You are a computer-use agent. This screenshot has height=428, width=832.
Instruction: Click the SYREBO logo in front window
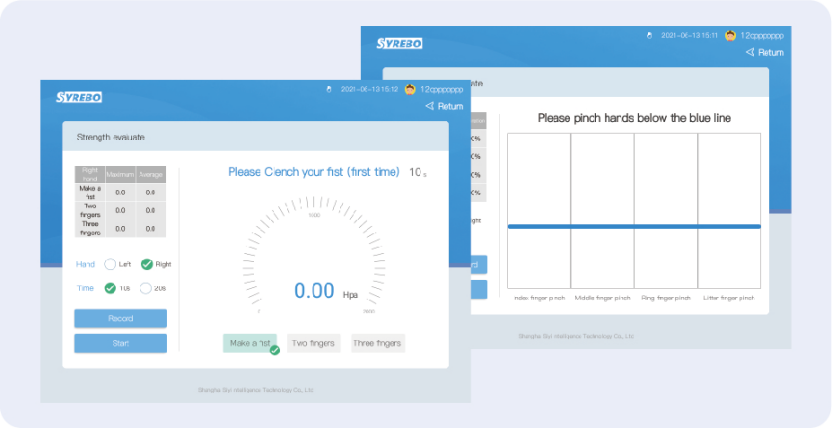[79, 97]
